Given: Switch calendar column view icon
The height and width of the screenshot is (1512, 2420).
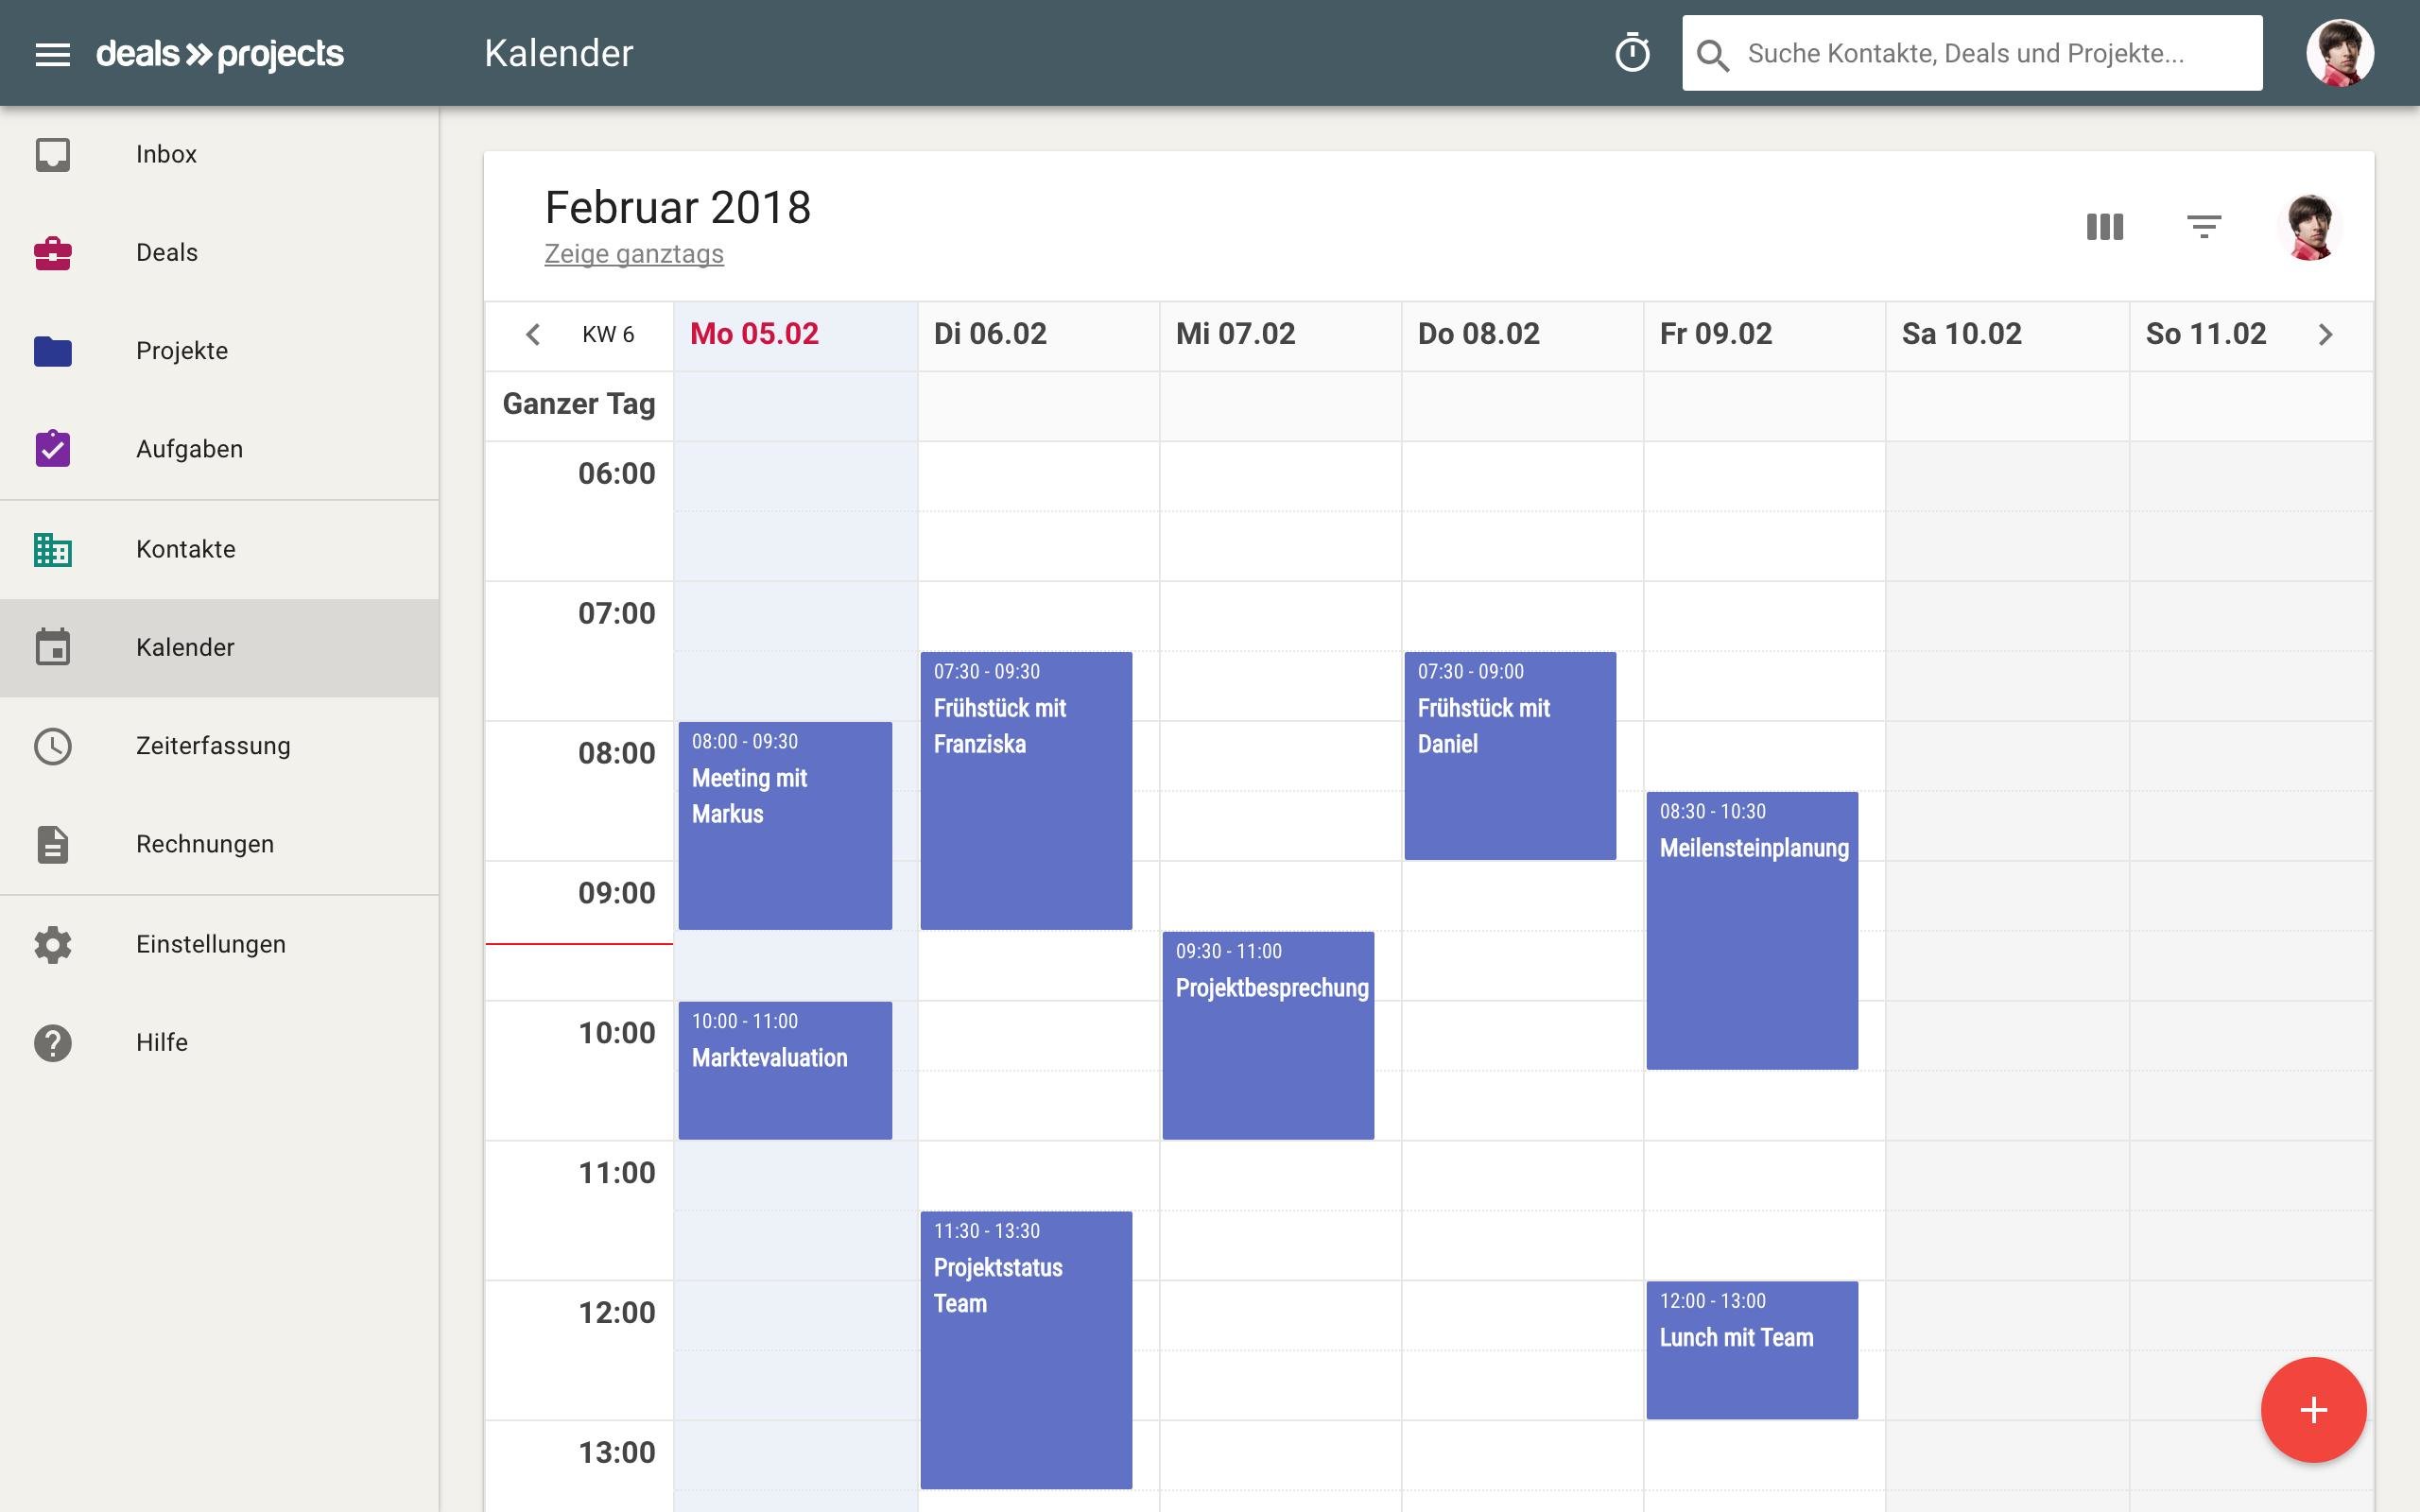Looking at the screenshot, I should [2104, 227].
